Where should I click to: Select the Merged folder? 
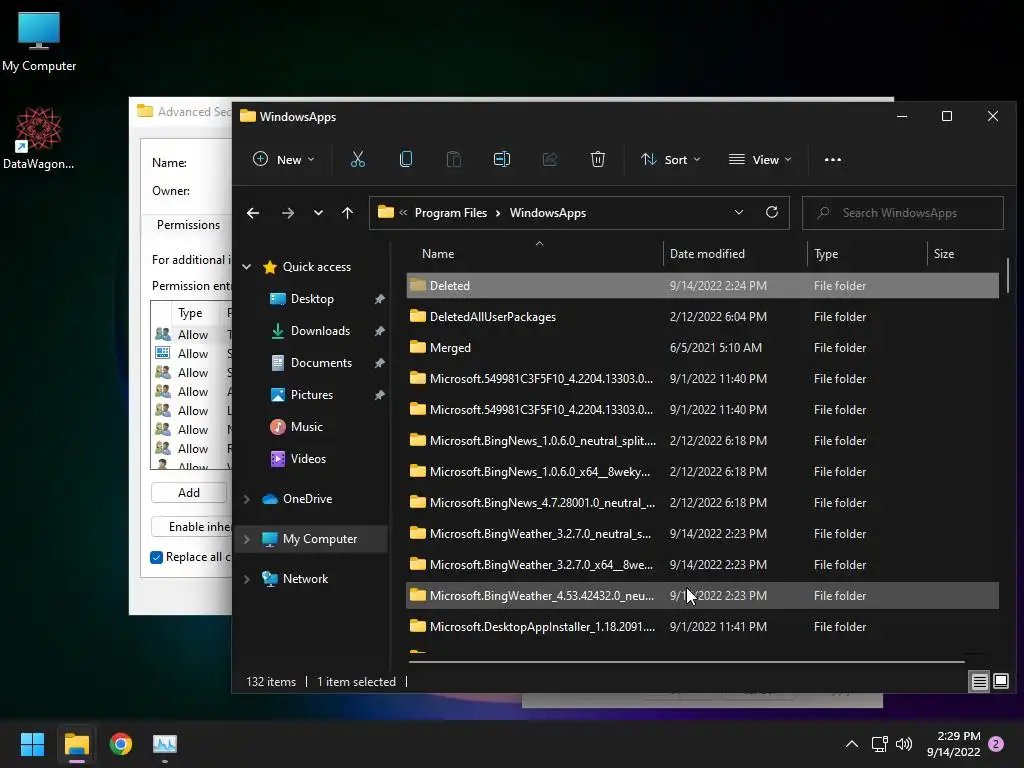[702, 347]
